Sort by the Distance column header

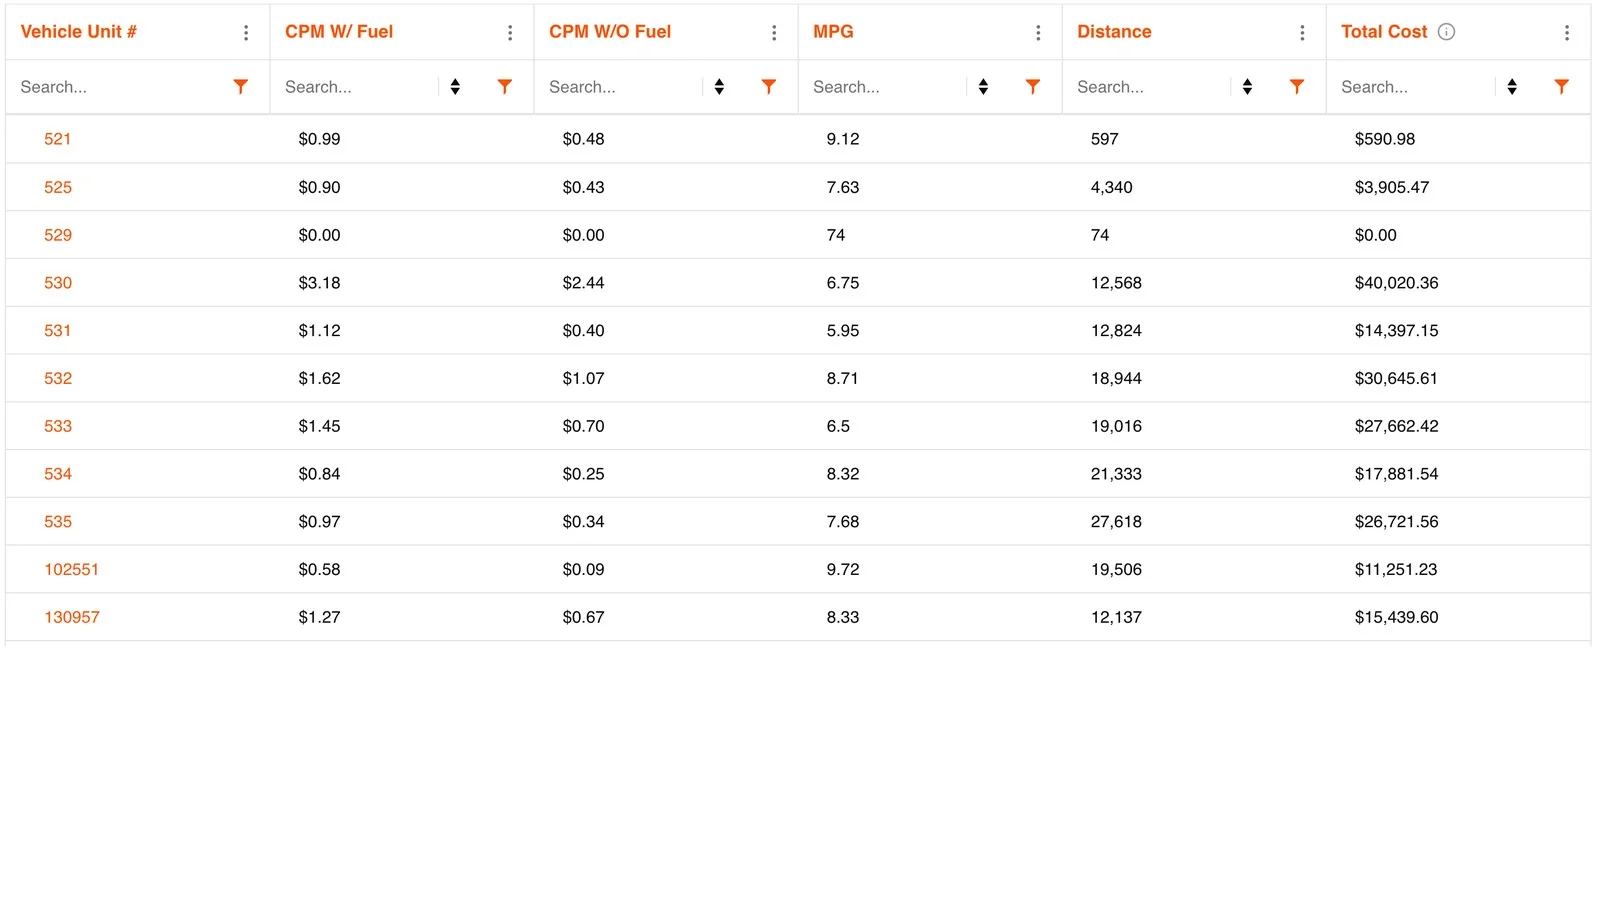[x=1114, y=32]
